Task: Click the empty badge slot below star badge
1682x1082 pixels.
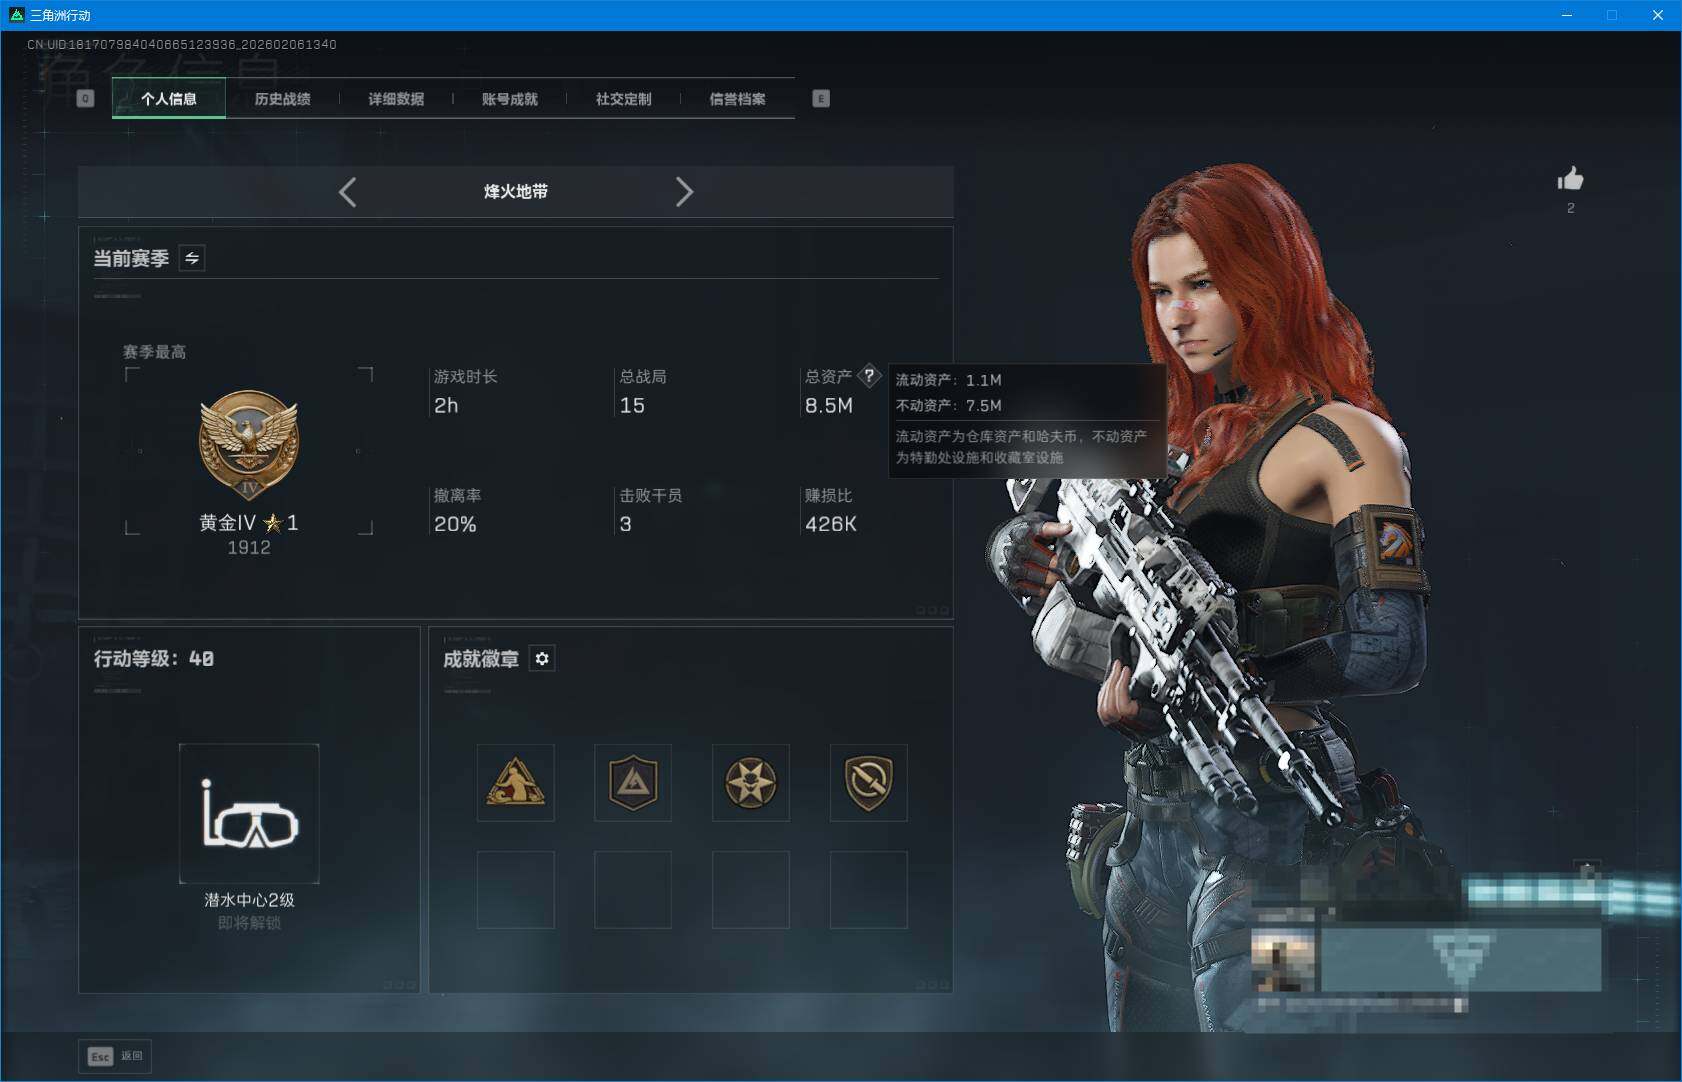Action: pos(751,890)
